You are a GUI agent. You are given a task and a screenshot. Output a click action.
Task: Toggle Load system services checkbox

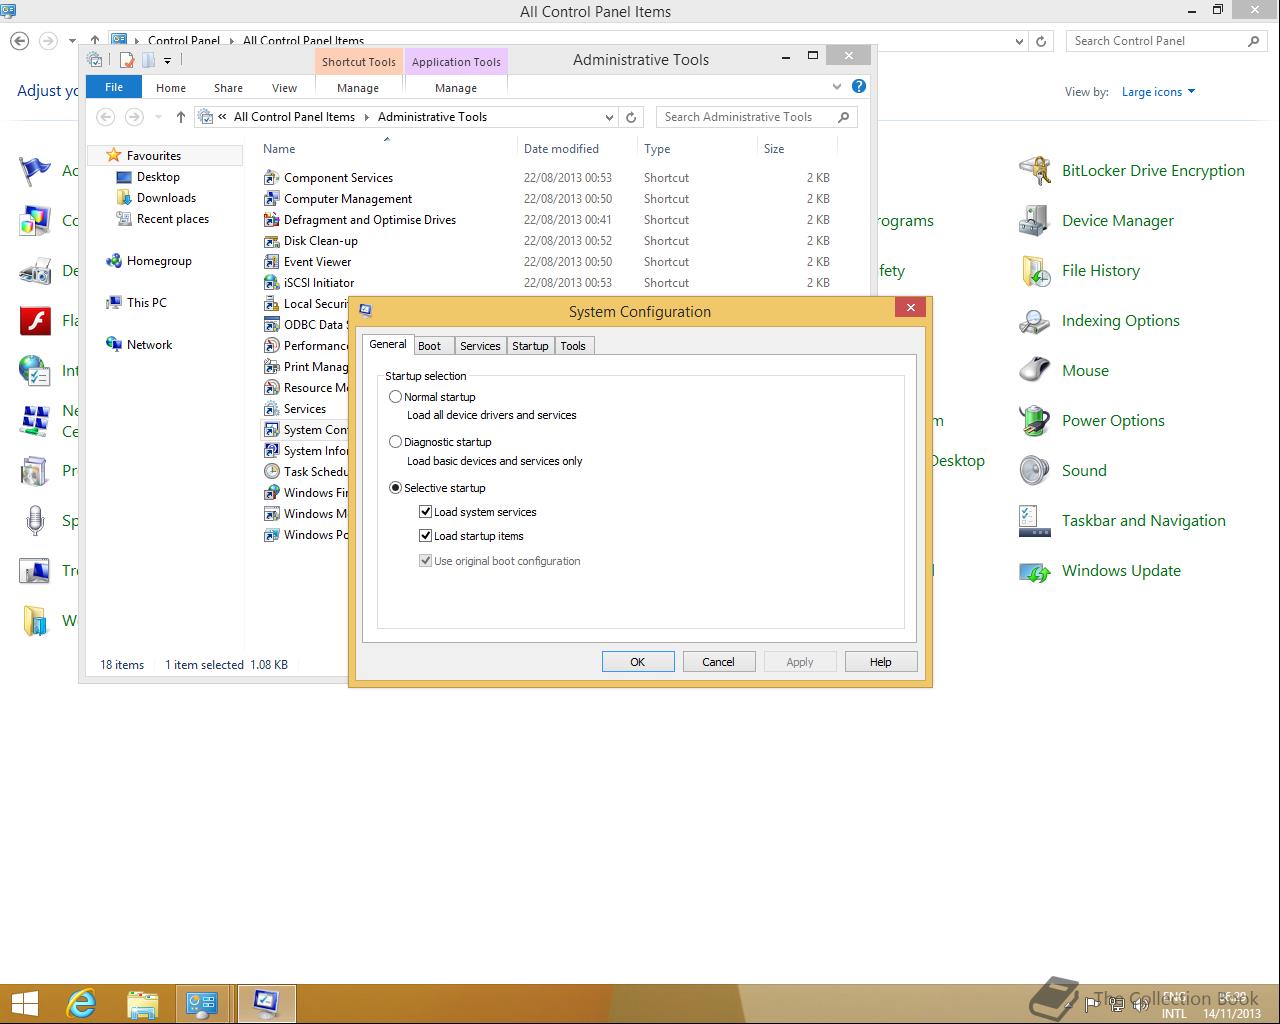[x=426, y=512]
